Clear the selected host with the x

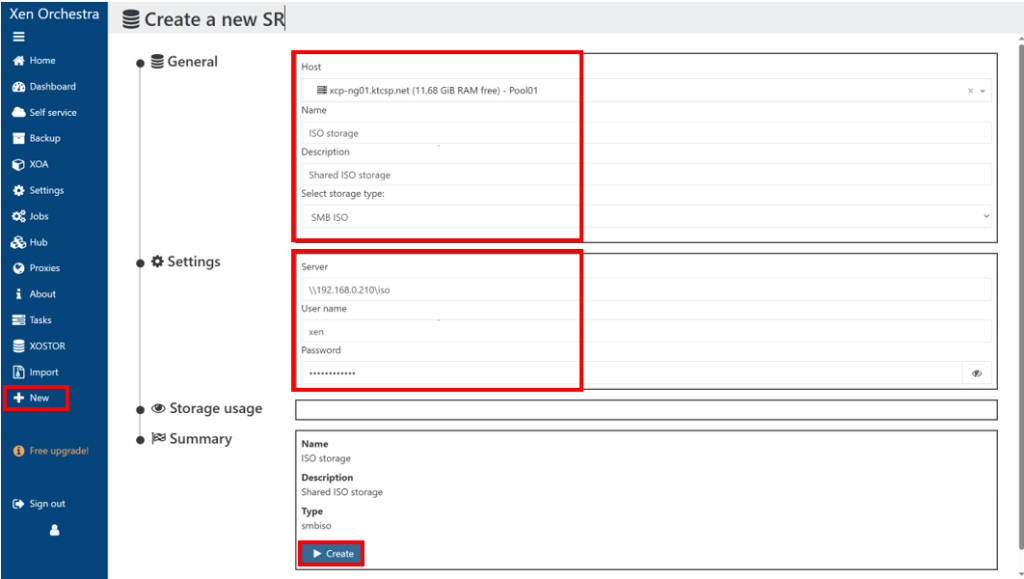[970, 91]
